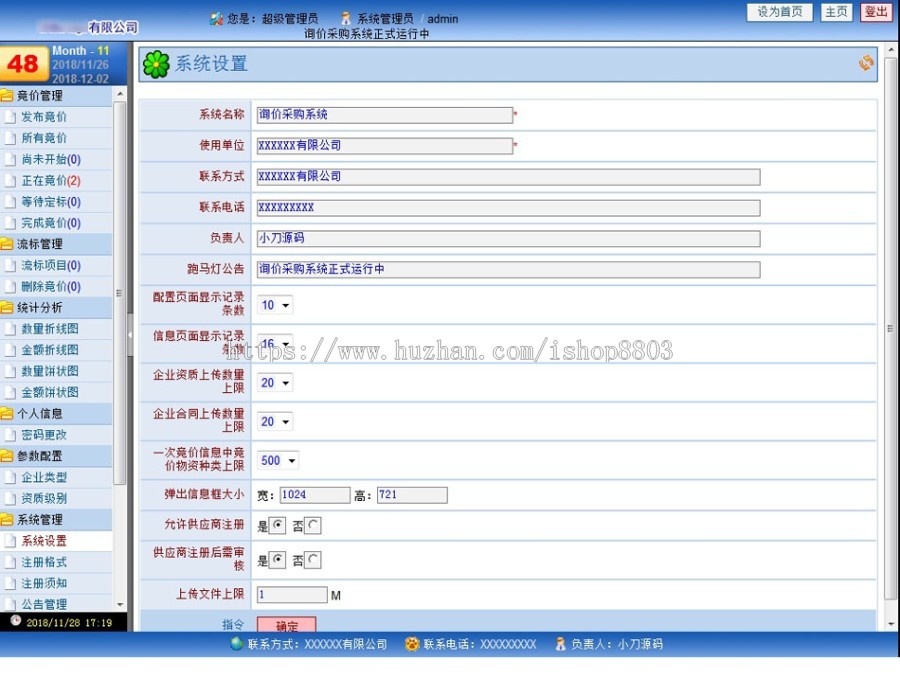Click the folder icon next to 参数配置

(7, 456)
